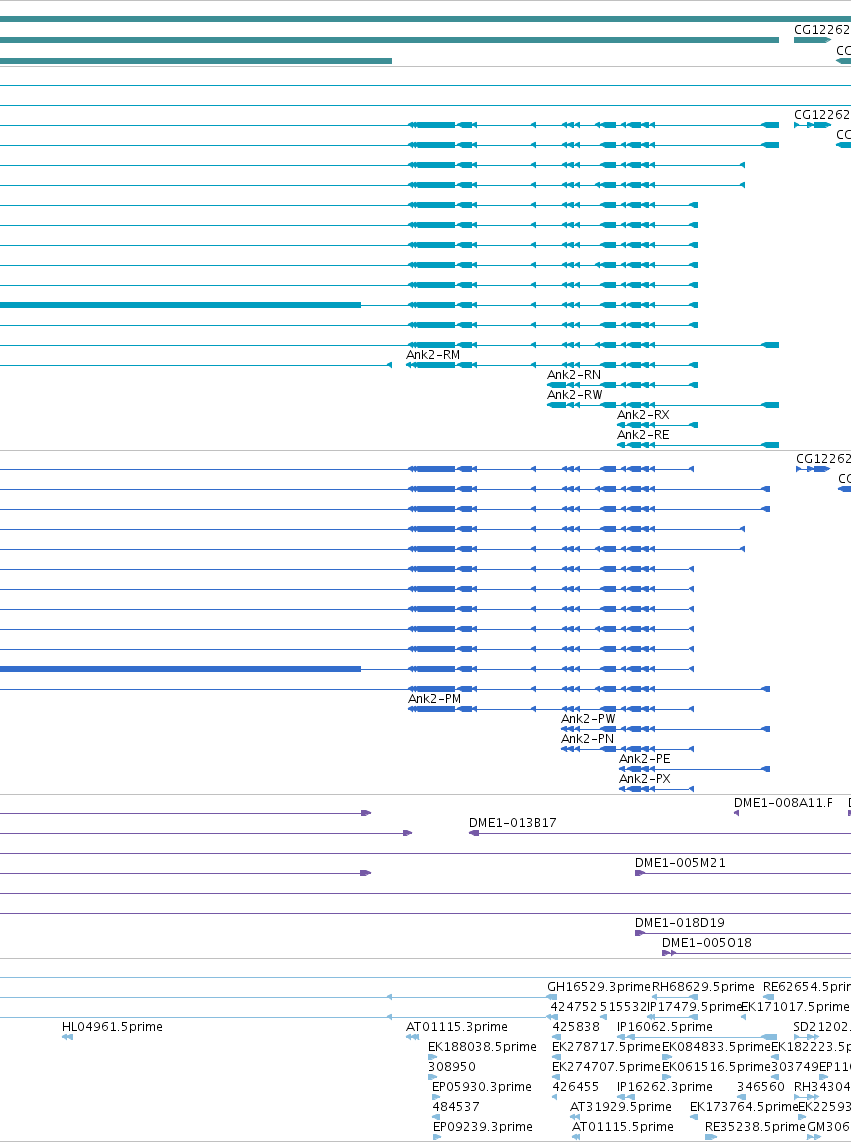Click the AT31929.5prime EST label
This screenshot has width=851, height=1142.
(621, 1106)
